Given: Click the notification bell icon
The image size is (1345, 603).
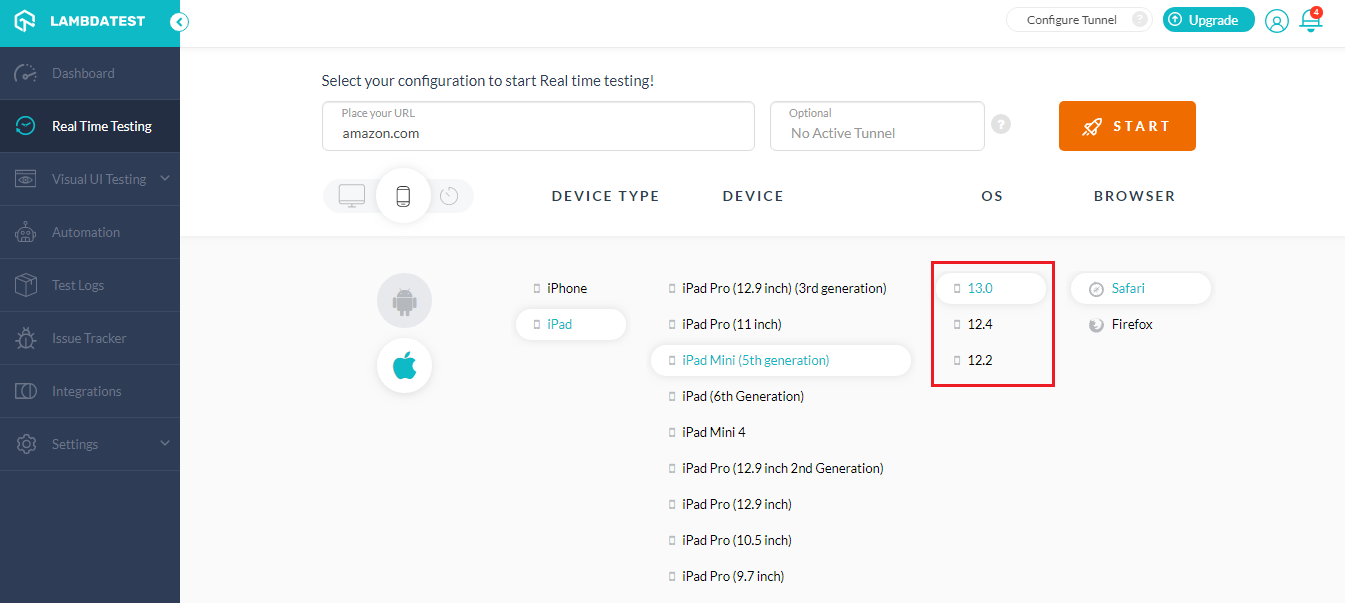Looking at the screenshot, I should (1310, 20).
